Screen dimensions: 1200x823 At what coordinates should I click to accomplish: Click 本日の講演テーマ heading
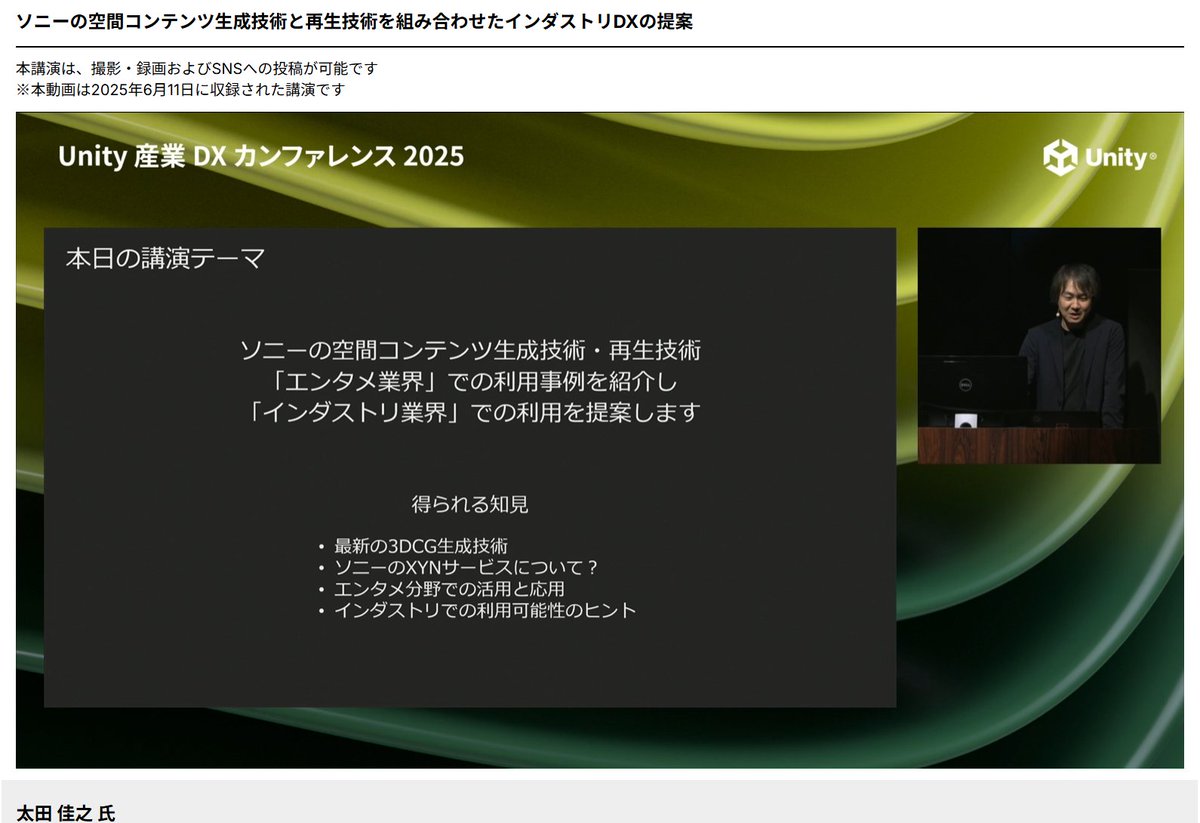pos(162,255)
